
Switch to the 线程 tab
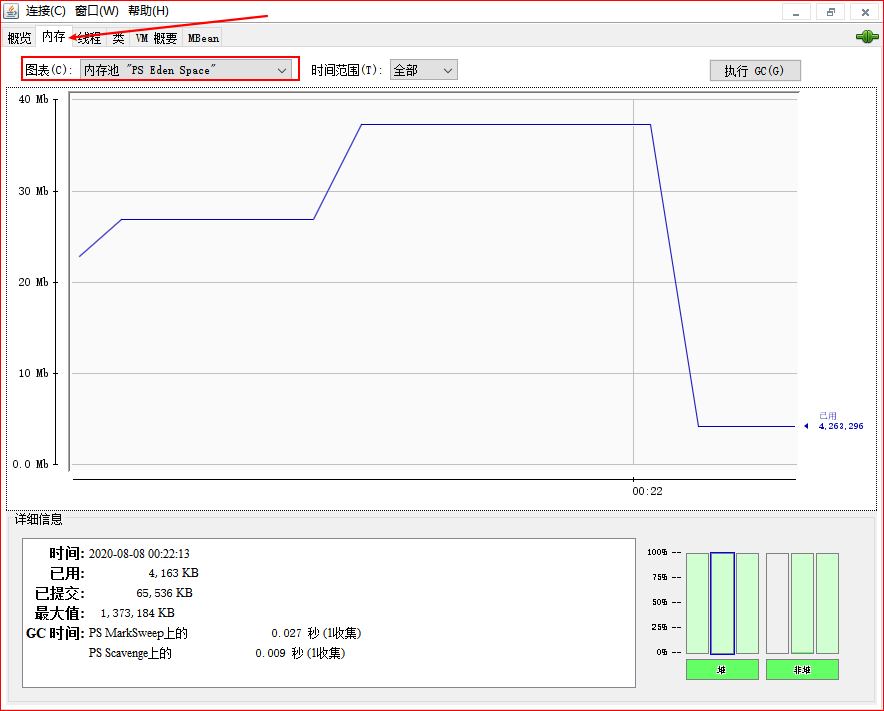pyautogui.click(x=90, y=38)
